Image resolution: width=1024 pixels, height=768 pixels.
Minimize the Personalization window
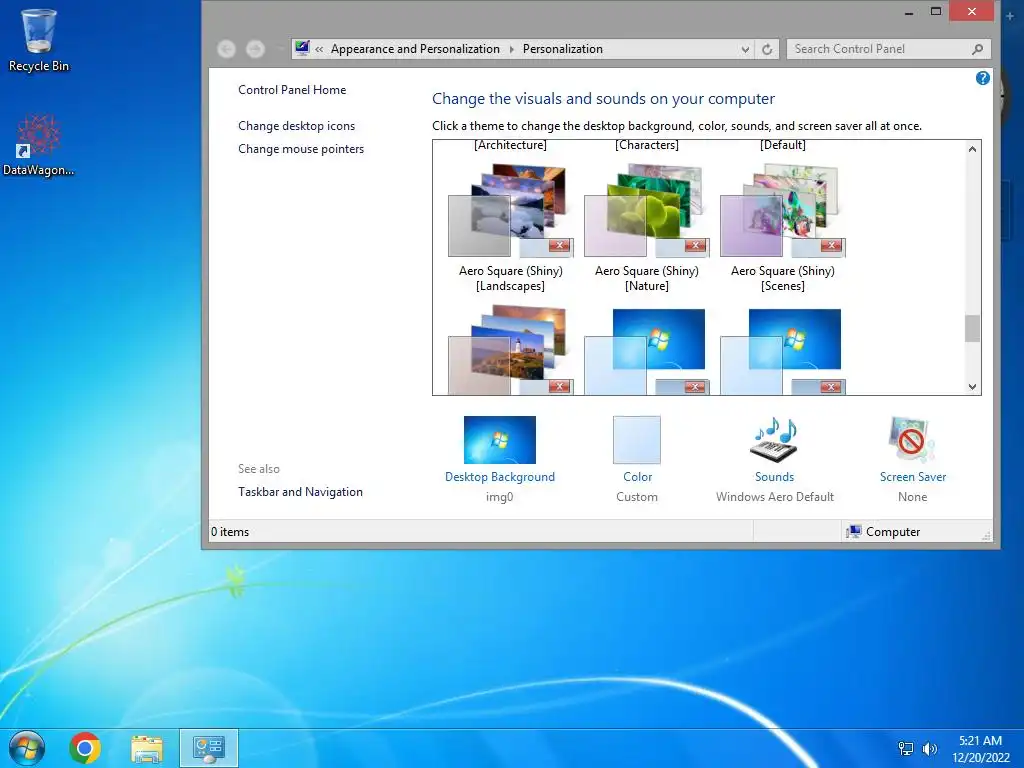(908, 11)
